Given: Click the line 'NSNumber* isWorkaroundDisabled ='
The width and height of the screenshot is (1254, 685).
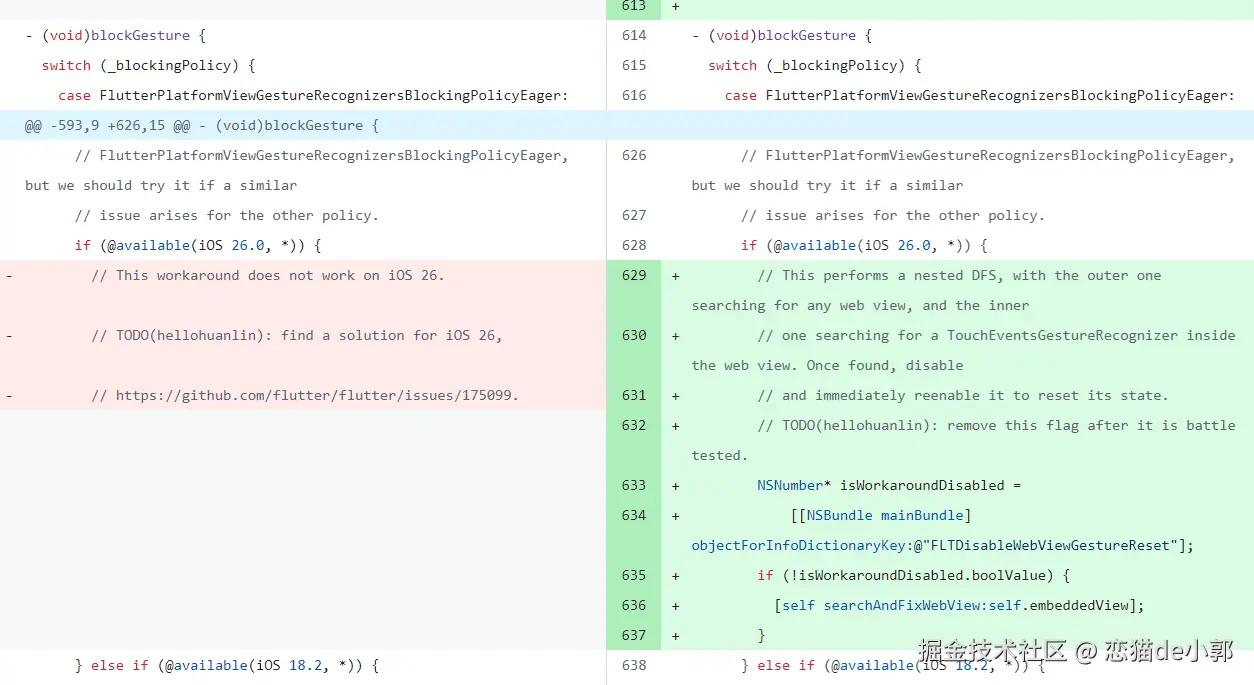Looking at the screenshot, I should pyautogui.click(x=889, y=485).
